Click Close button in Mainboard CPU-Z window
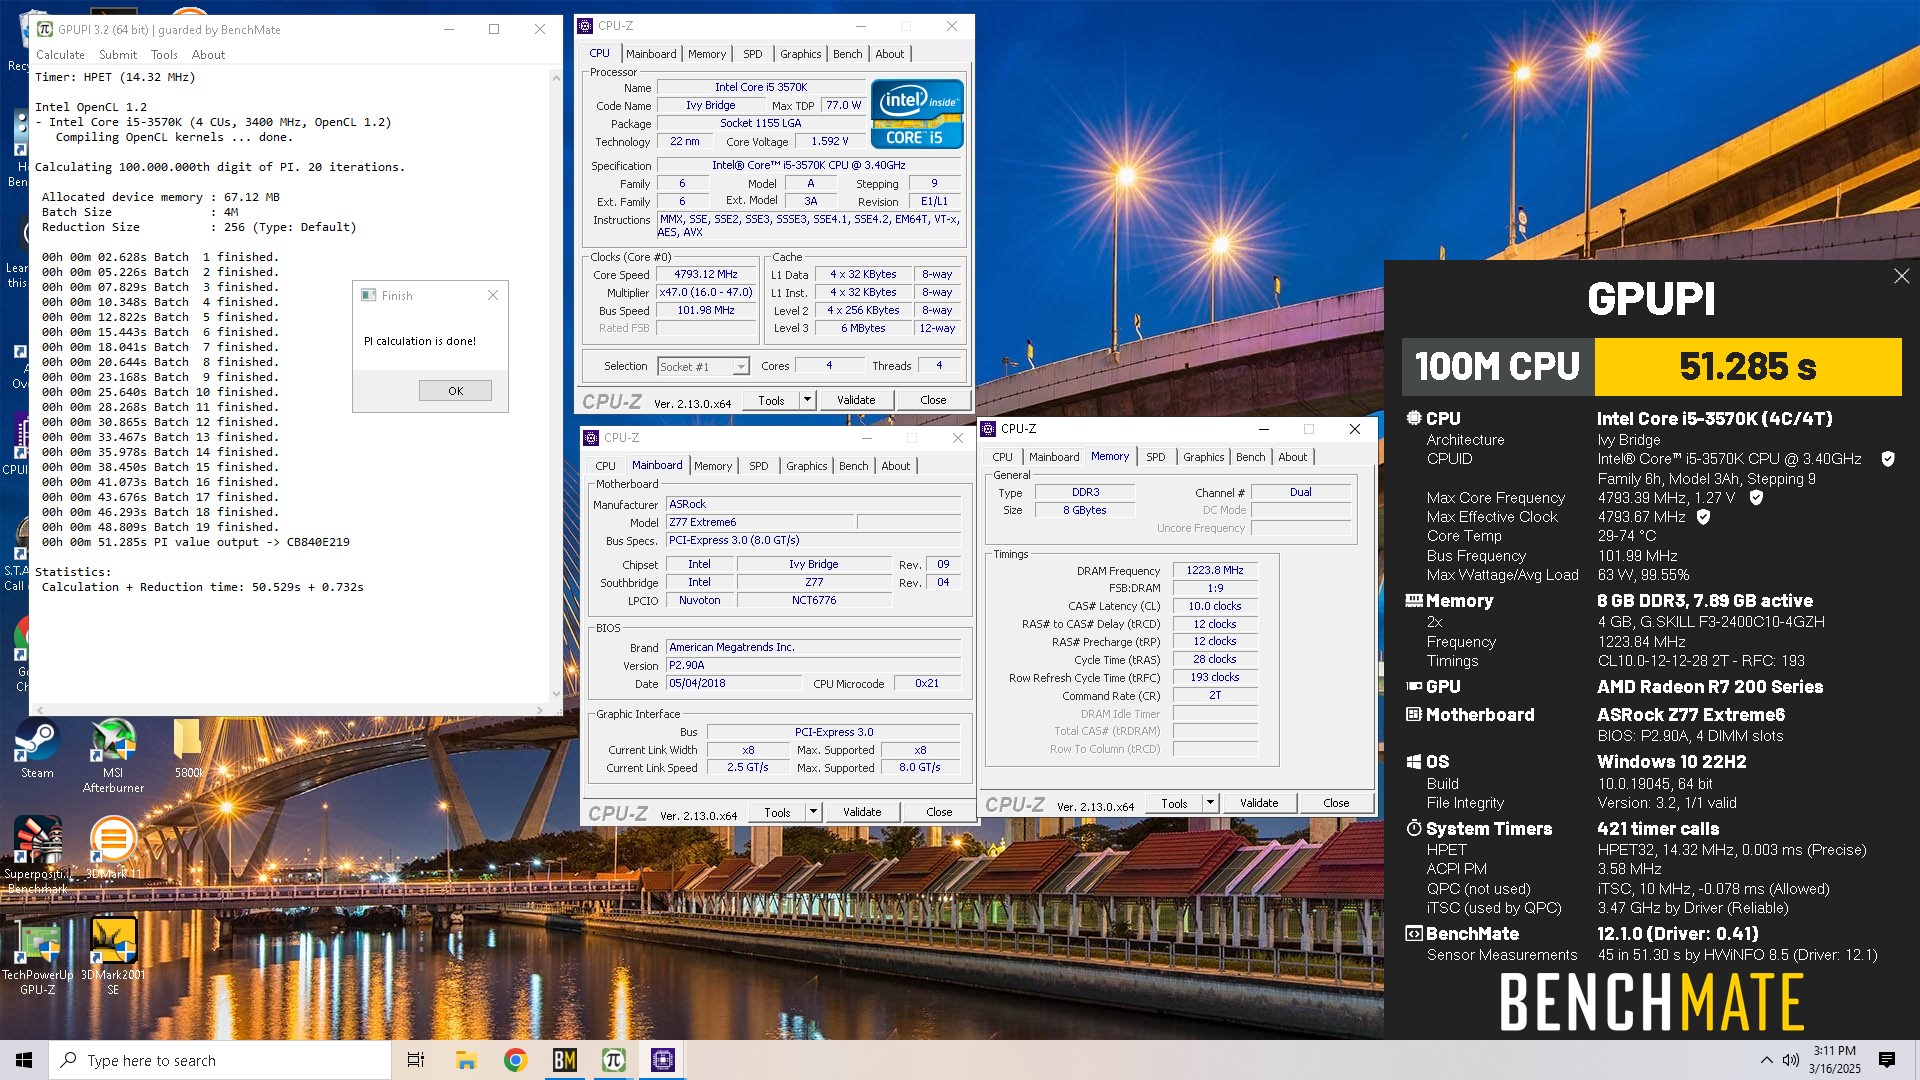This screenshot has width=1920, height=1080. tap(939, 812)
